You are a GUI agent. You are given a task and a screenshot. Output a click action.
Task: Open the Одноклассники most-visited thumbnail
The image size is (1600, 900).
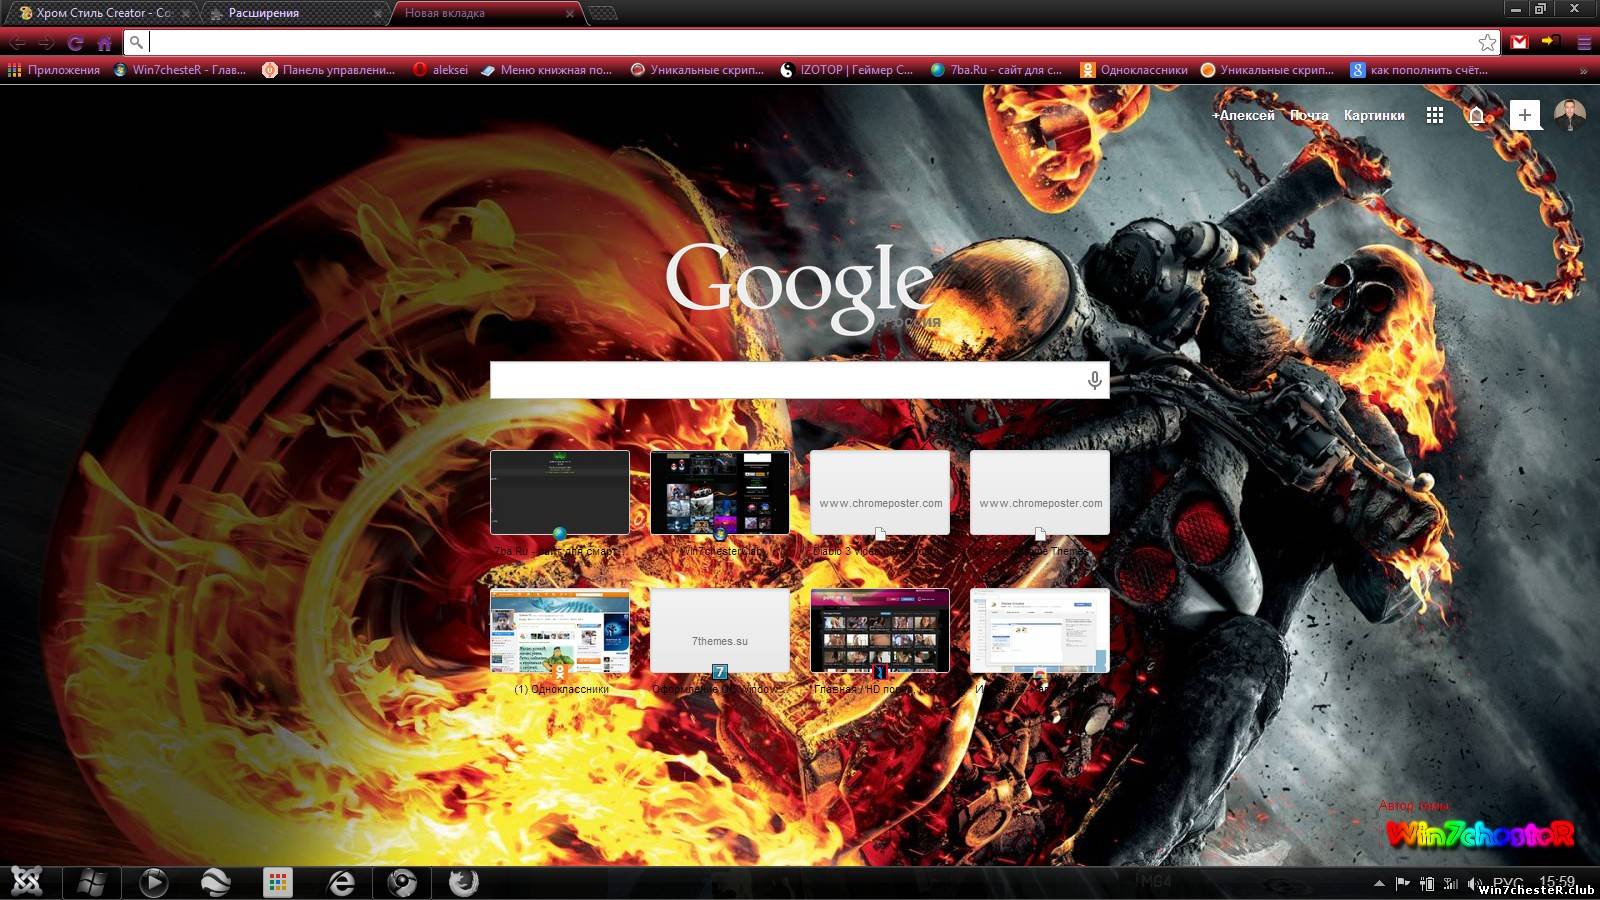560,630
